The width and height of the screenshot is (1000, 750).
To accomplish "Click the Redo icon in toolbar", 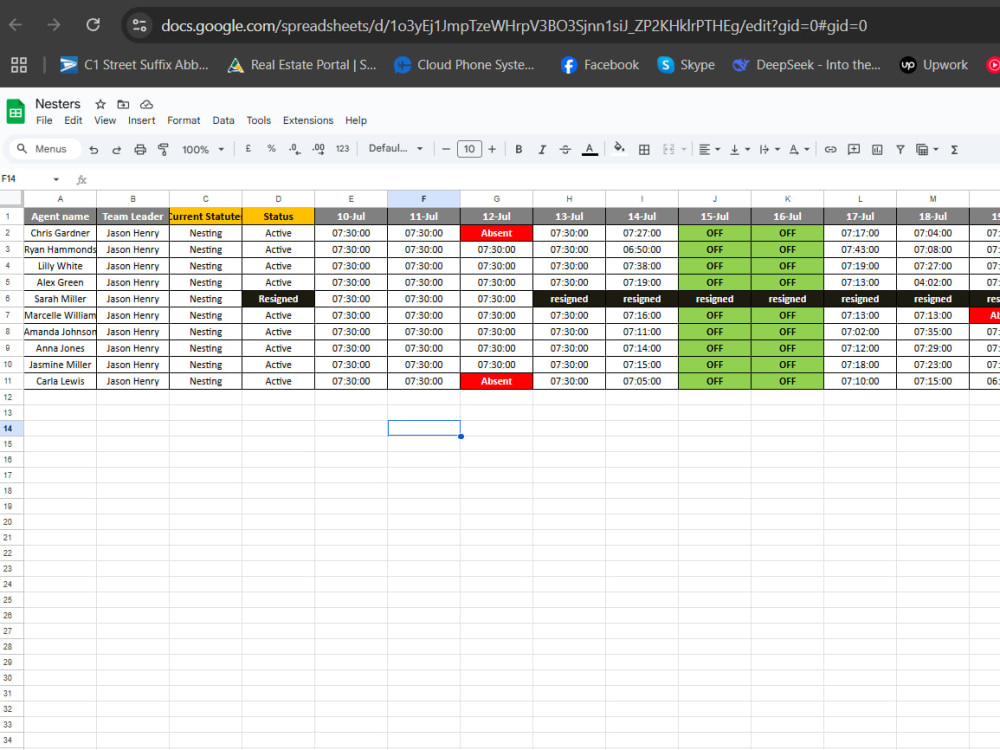I will (116, 149).
